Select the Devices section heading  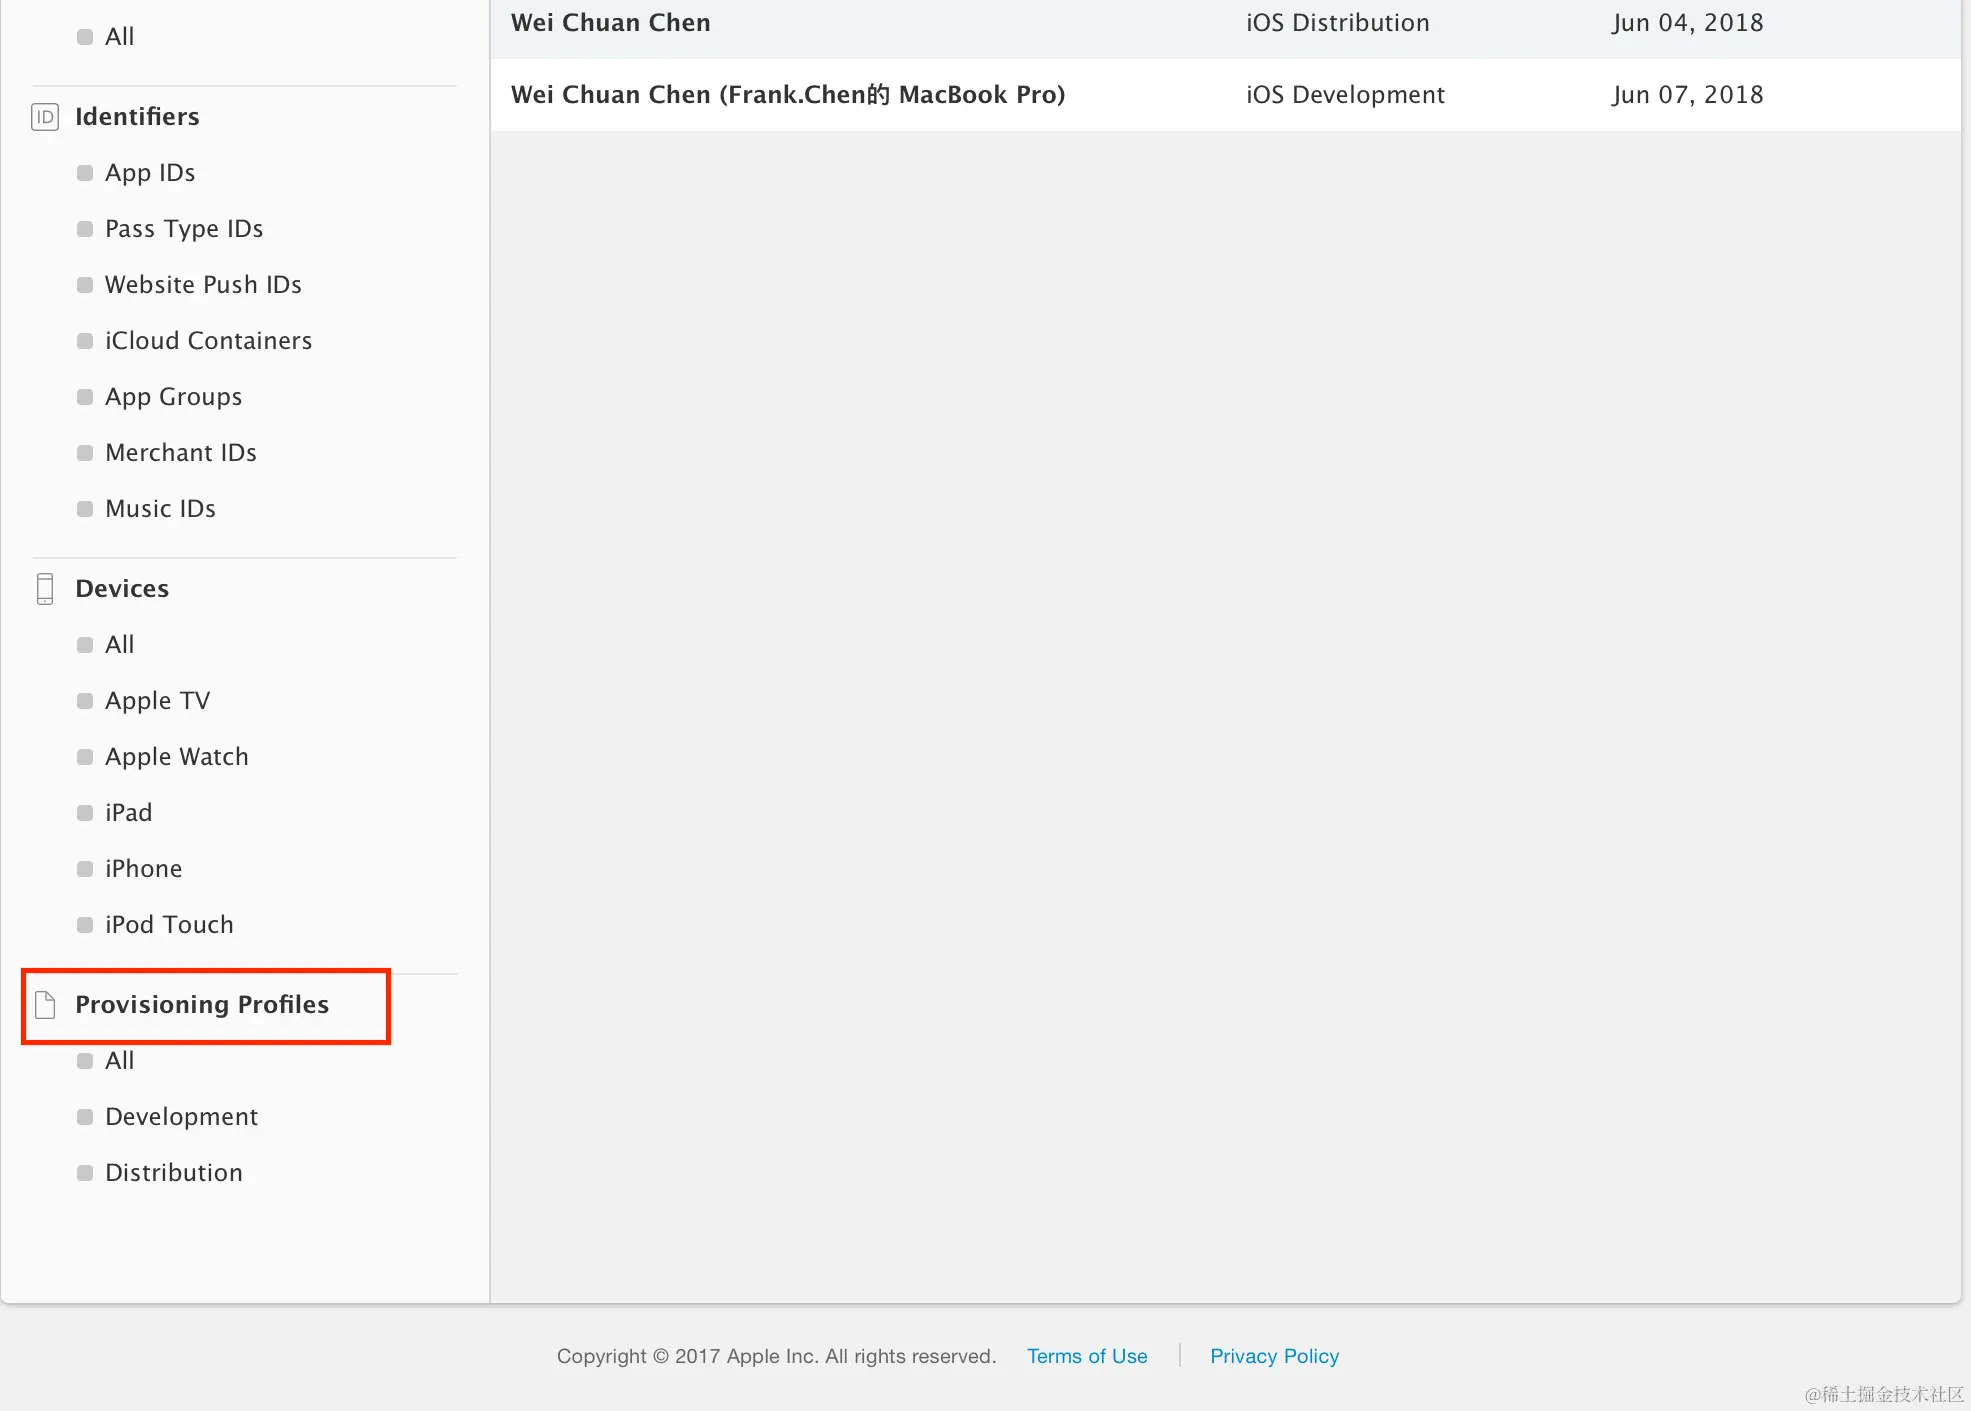122,589
